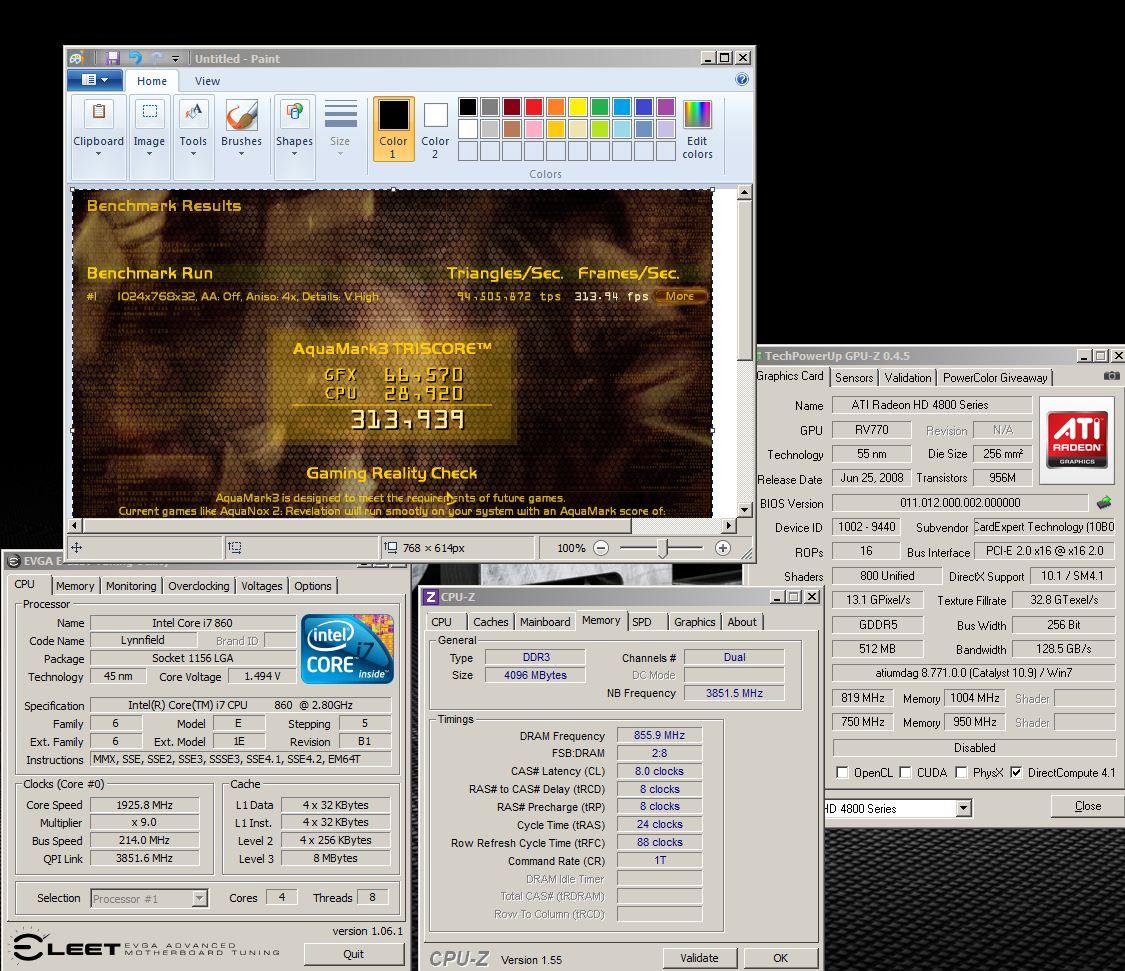Click the DRAM Frequency value 855.9 MHz
The image size is (1125, 971).
(659, 736)
